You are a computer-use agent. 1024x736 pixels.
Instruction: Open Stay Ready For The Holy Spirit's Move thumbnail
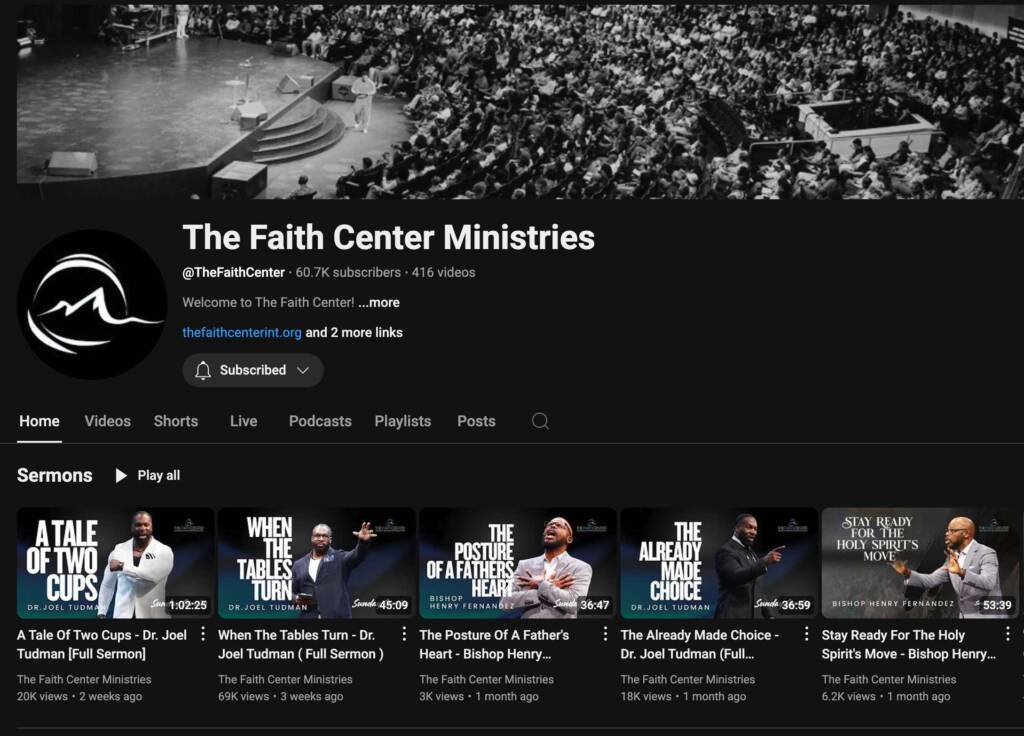[920, 563]
